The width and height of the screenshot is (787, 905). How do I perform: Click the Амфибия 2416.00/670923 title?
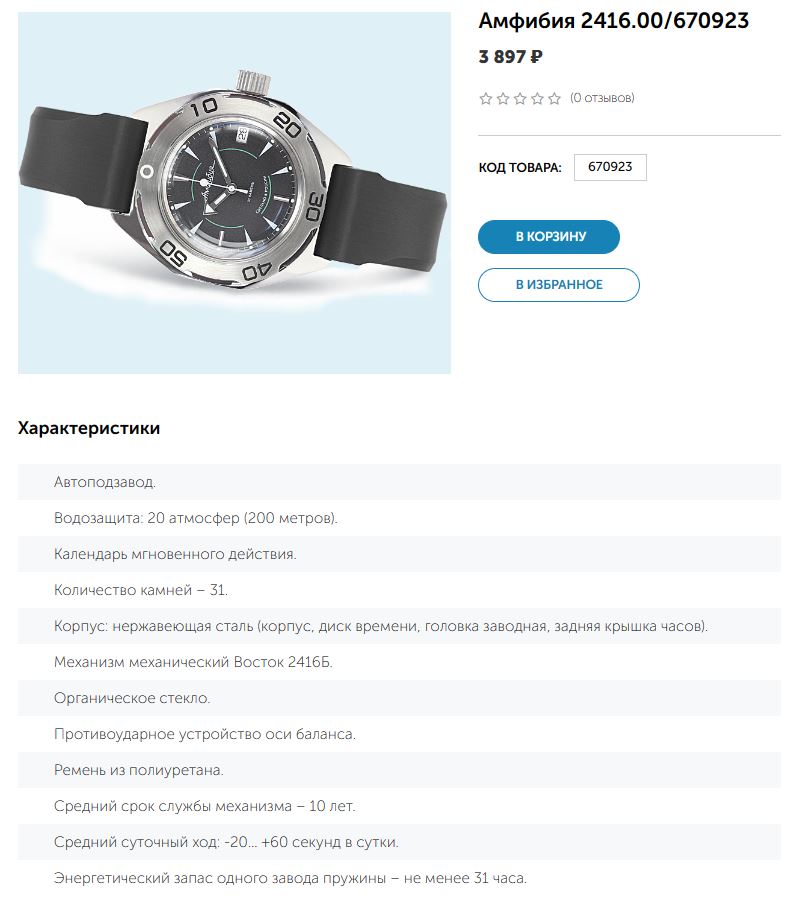pos(614,21)
